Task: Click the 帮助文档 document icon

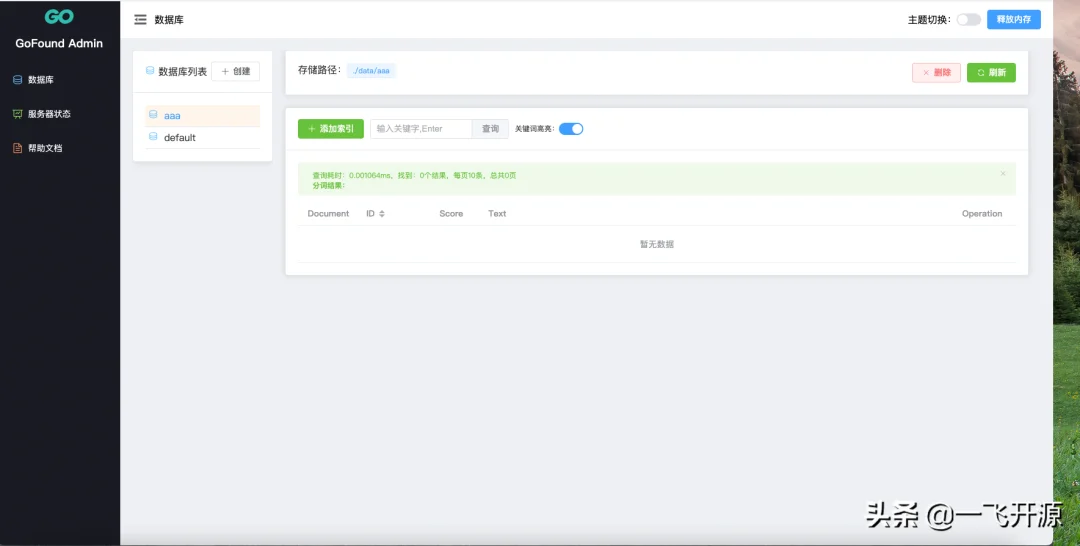Action: point(17,148)
